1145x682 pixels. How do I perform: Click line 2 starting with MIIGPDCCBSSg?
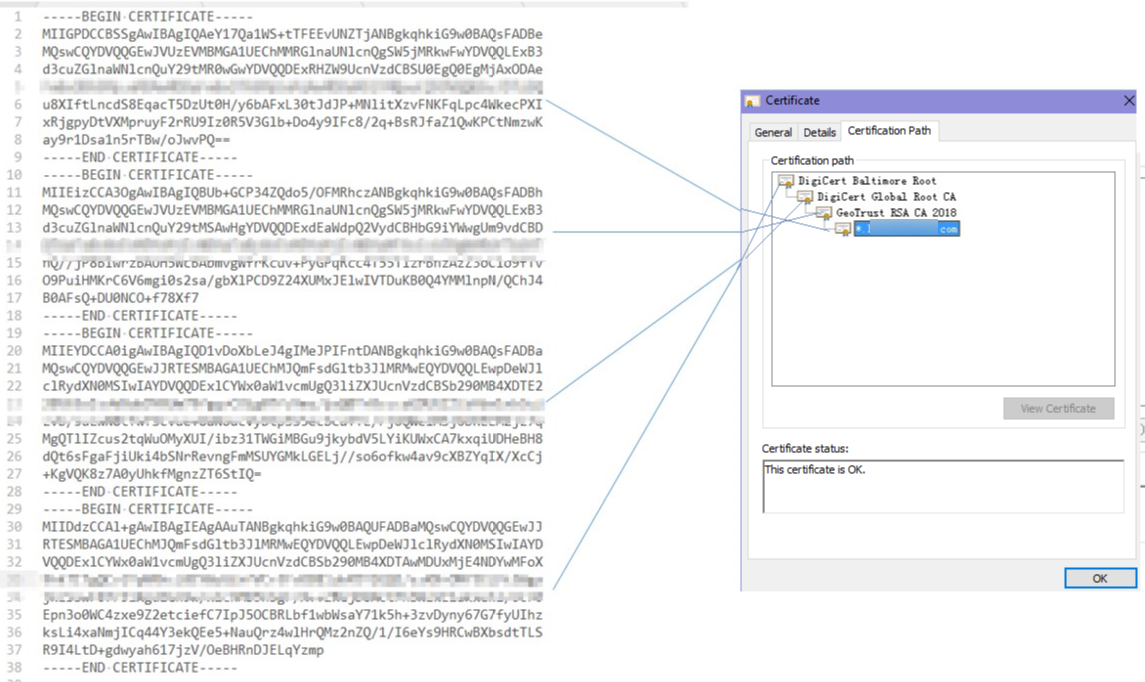(292, 34)
